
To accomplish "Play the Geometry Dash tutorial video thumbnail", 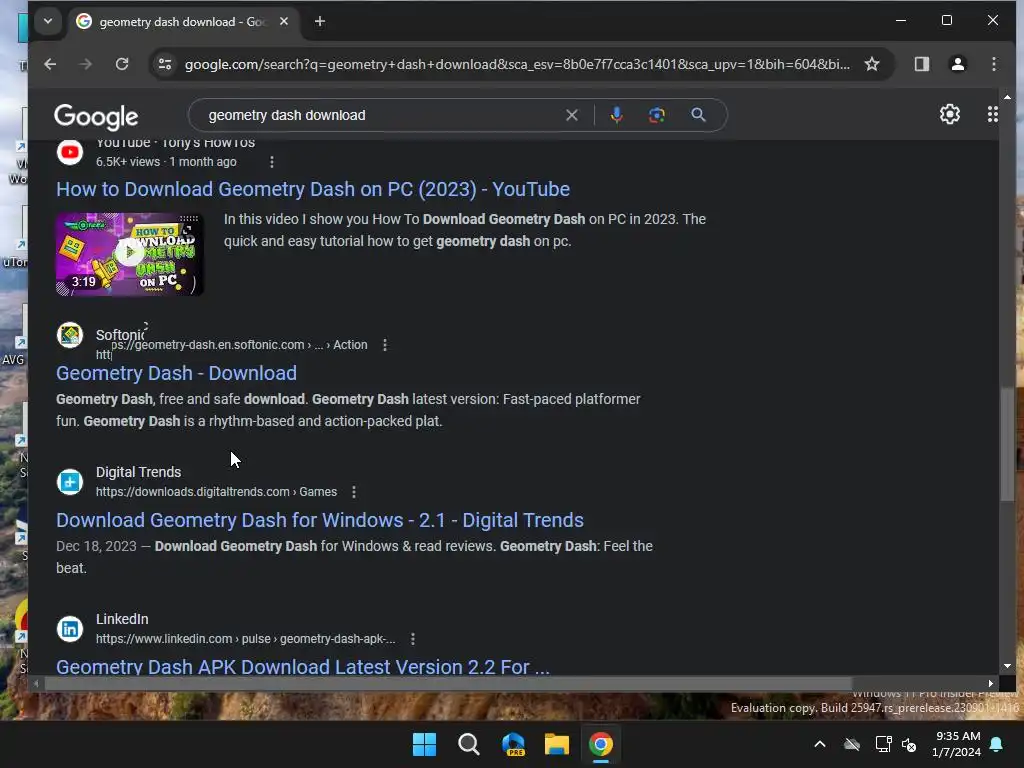I will (129, 254).
